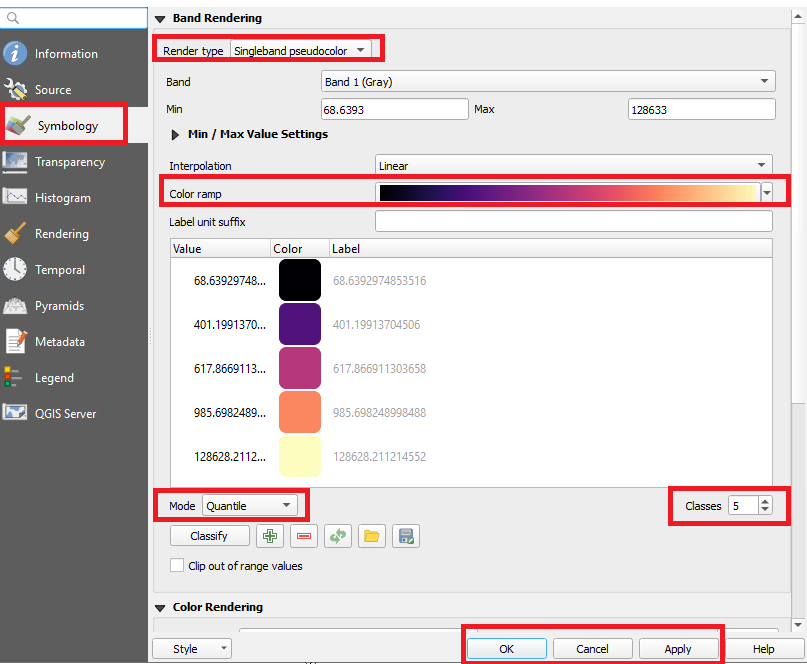The image size is (807, 664).
Task: Click the search magnifier icon
Action: coord(13,19)
